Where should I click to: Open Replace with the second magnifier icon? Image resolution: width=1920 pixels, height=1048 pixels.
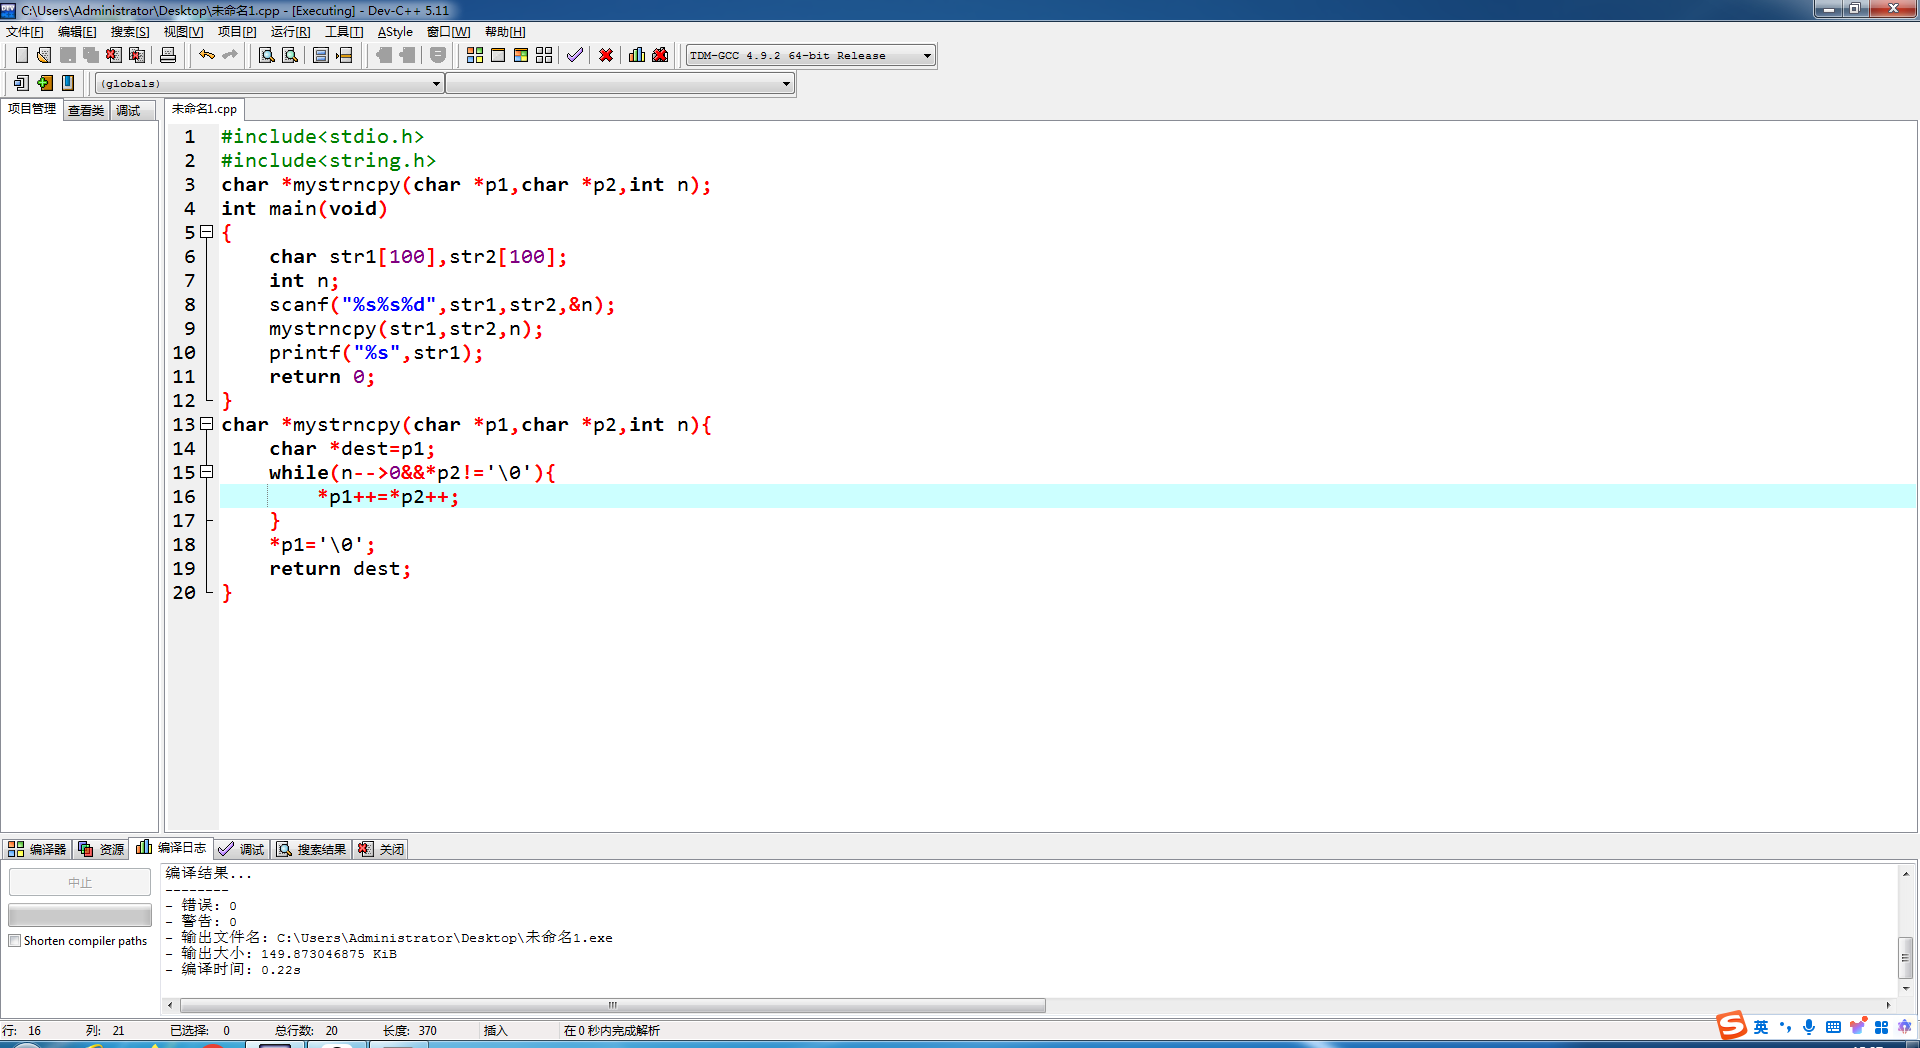tap(290, 55)
